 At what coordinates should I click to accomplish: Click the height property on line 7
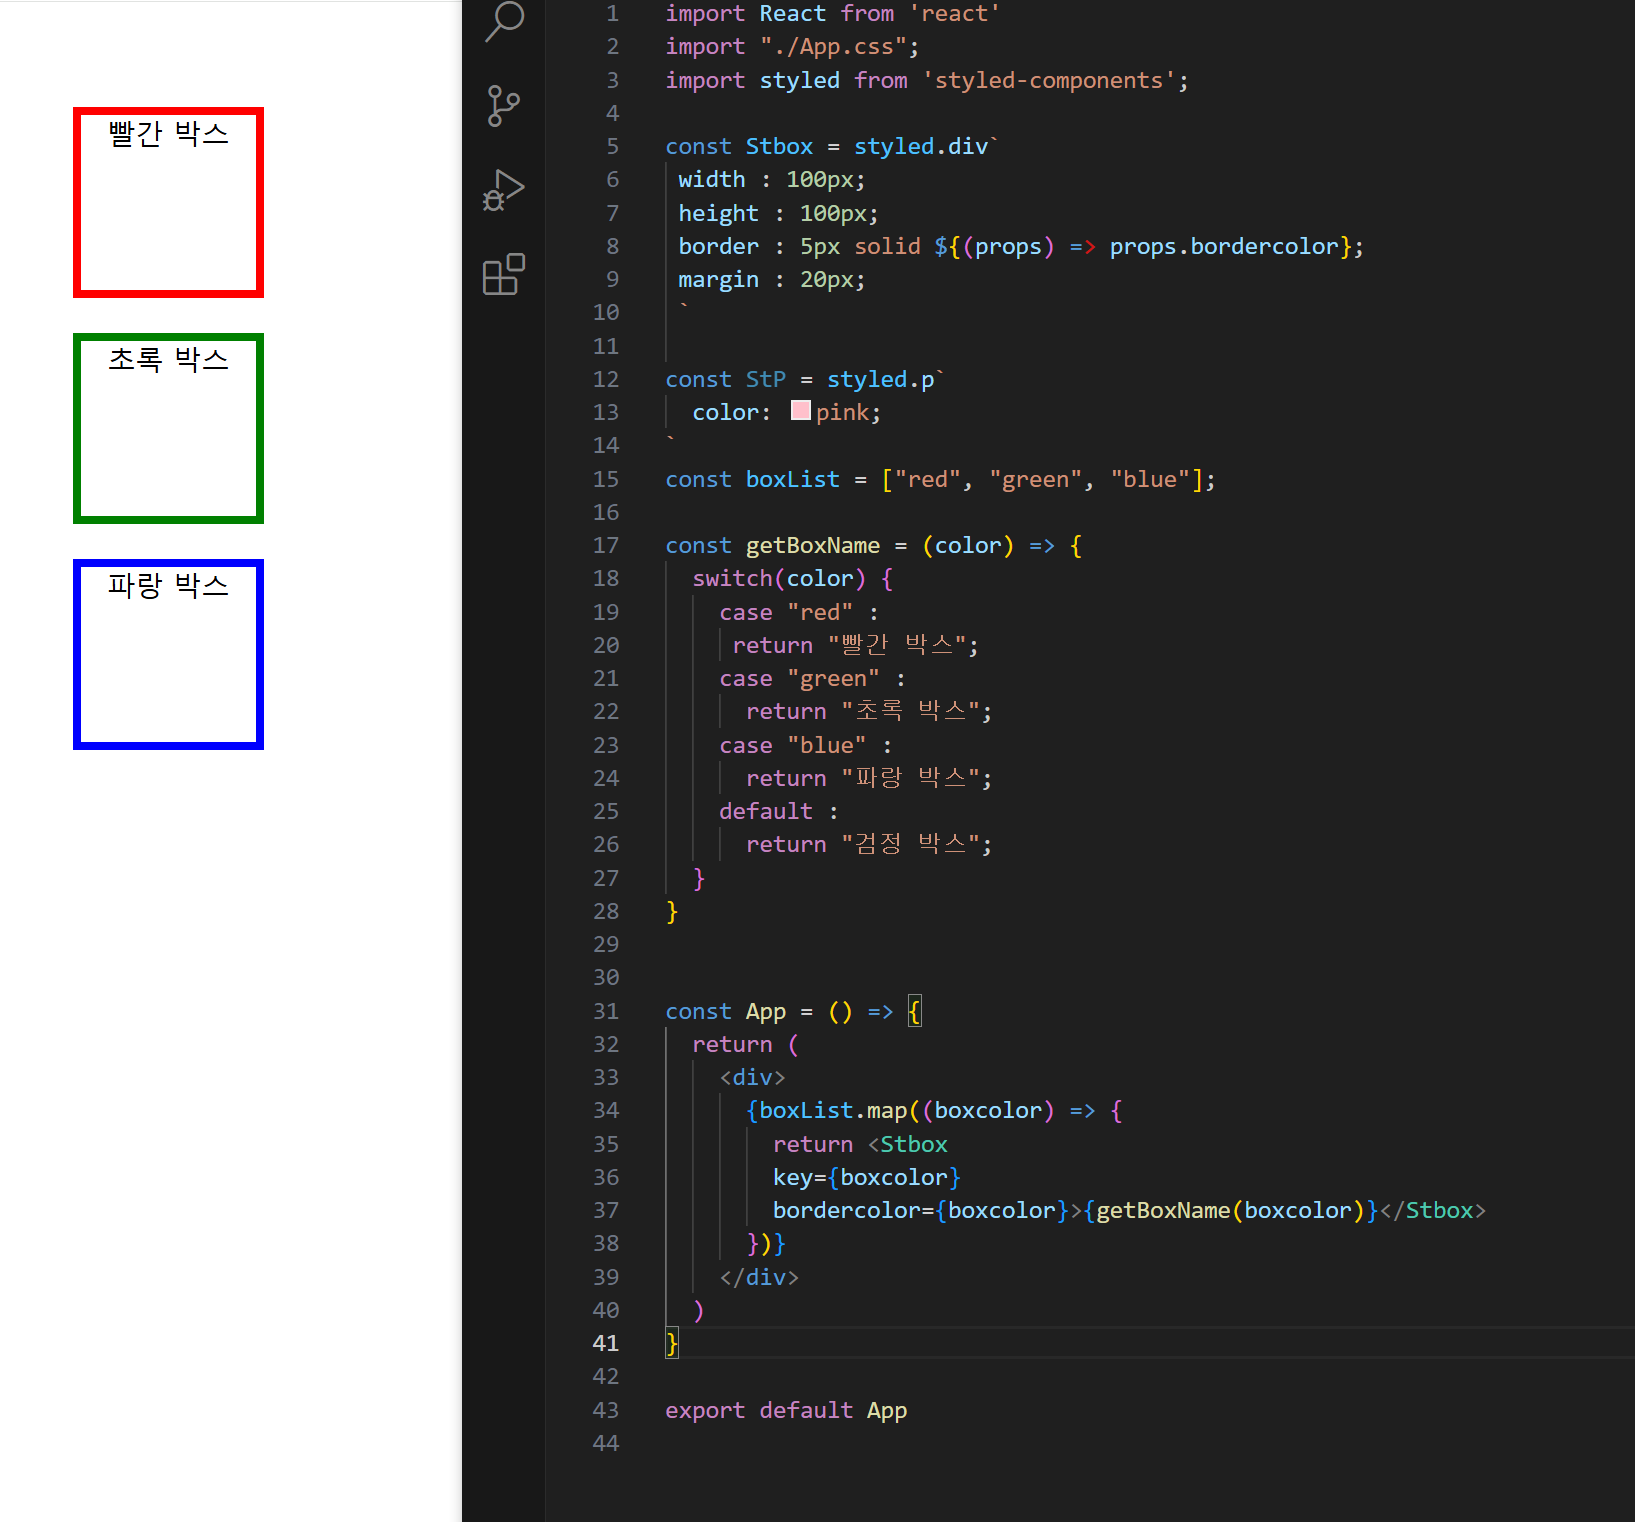click(x=718, y=213)
